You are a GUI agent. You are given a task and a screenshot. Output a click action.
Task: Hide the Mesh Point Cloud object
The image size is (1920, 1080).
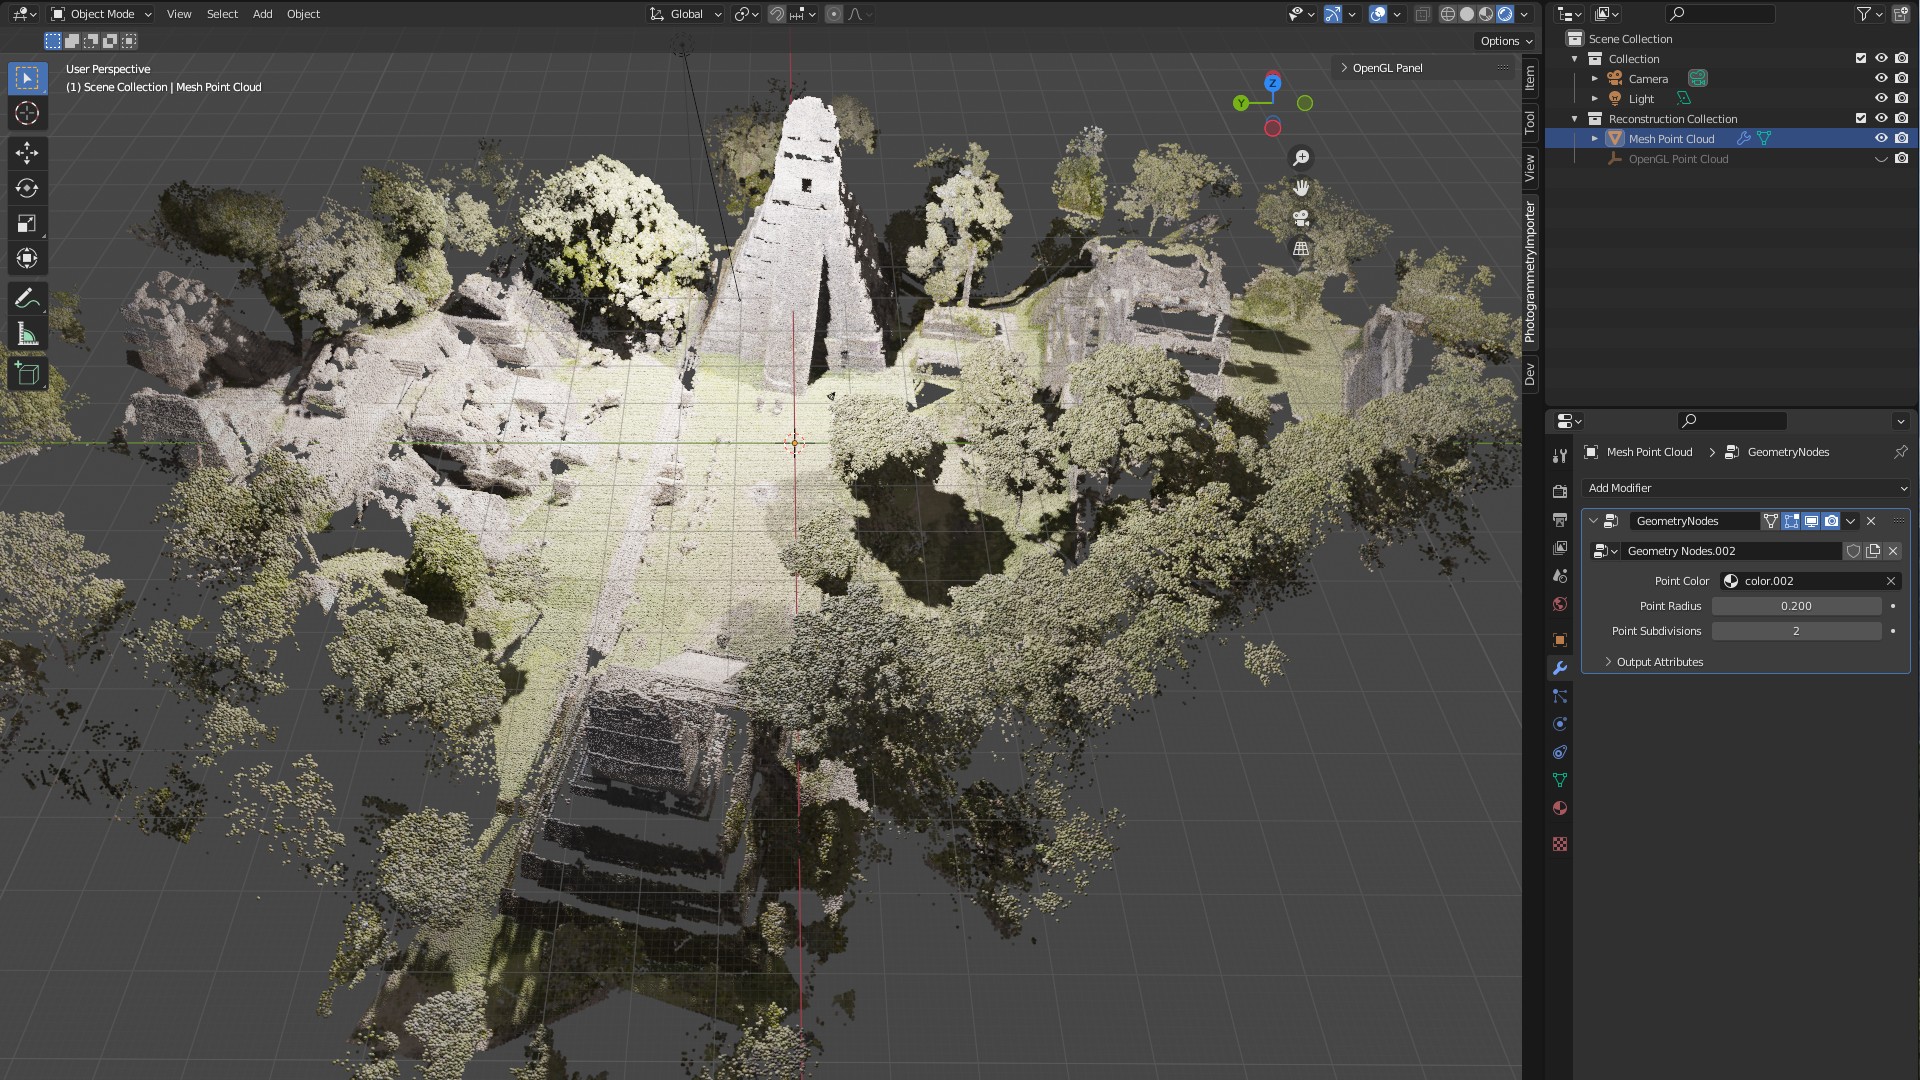[1880, 139]
